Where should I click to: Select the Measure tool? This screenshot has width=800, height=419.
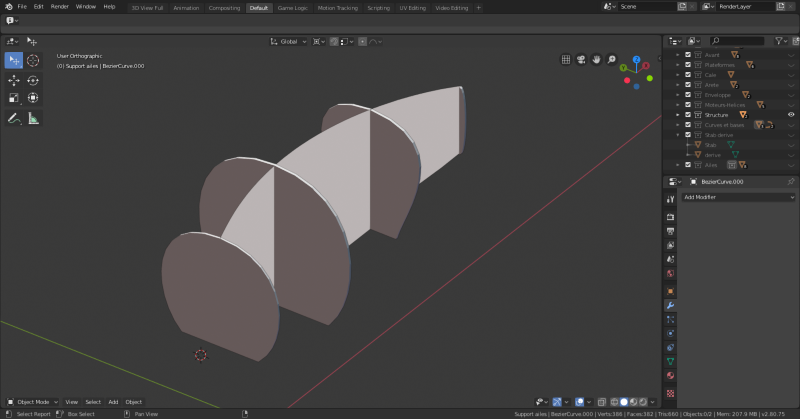tap(33, 118)
